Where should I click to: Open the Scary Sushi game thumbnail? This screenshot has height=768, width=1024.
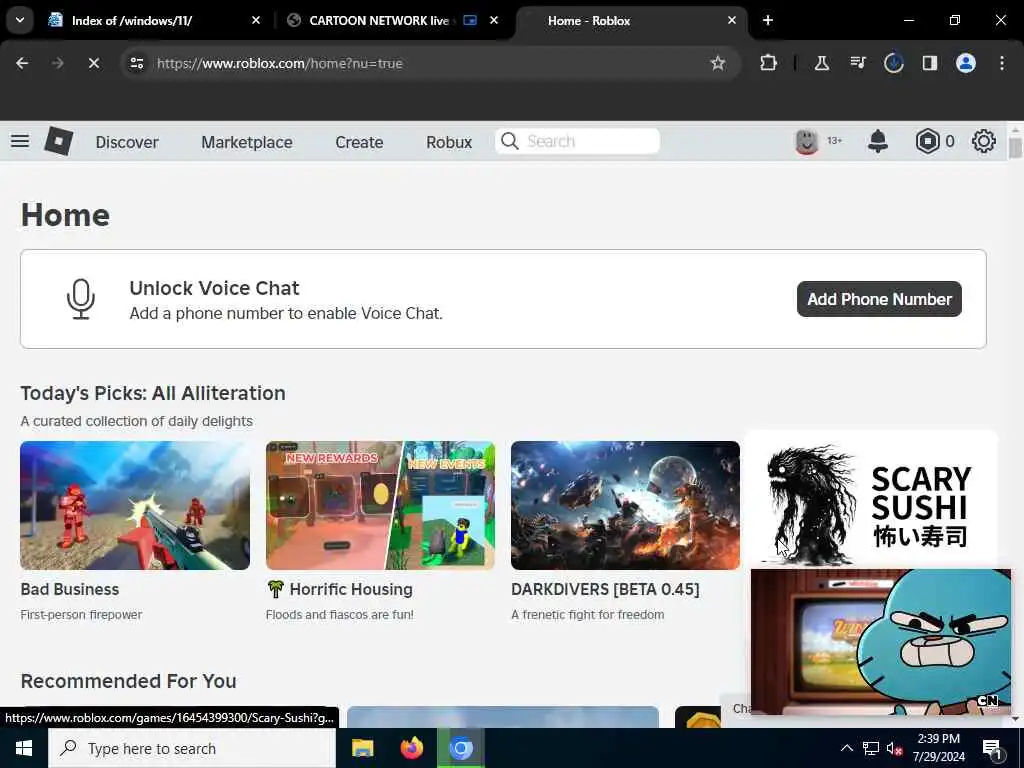871,503
